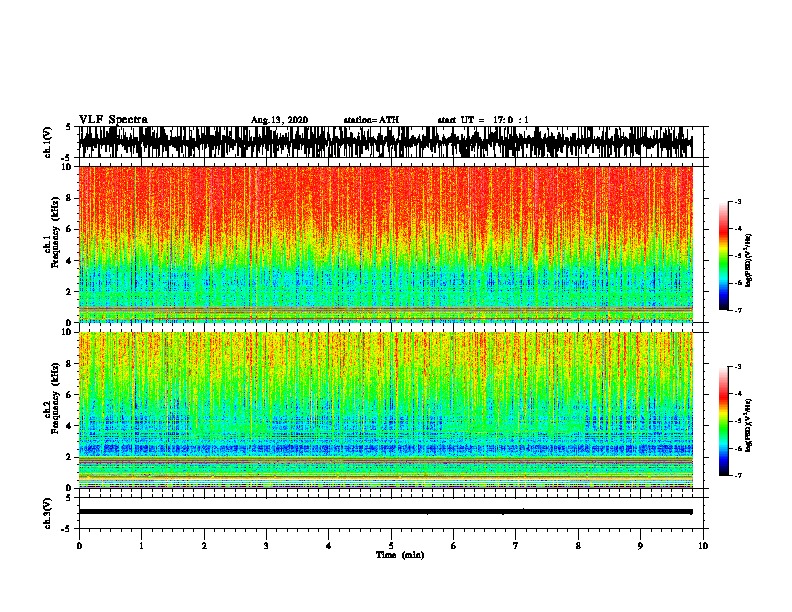This screenshot has height=612, width=792.
Task: Click the ch.1 colorbar log(PSD) unit label
Action: tap(748, 261)
